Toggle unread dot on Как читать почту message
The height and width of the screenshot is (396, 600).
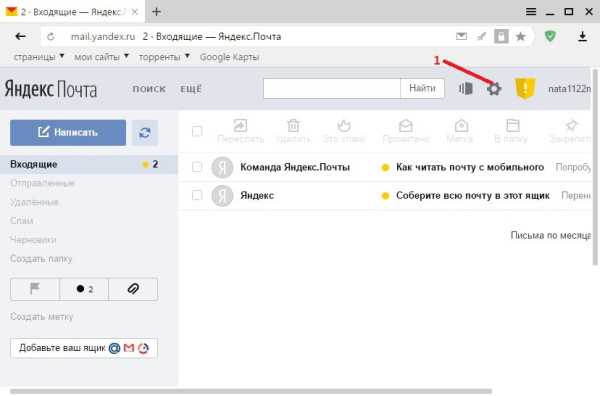[x=385, y=168]
